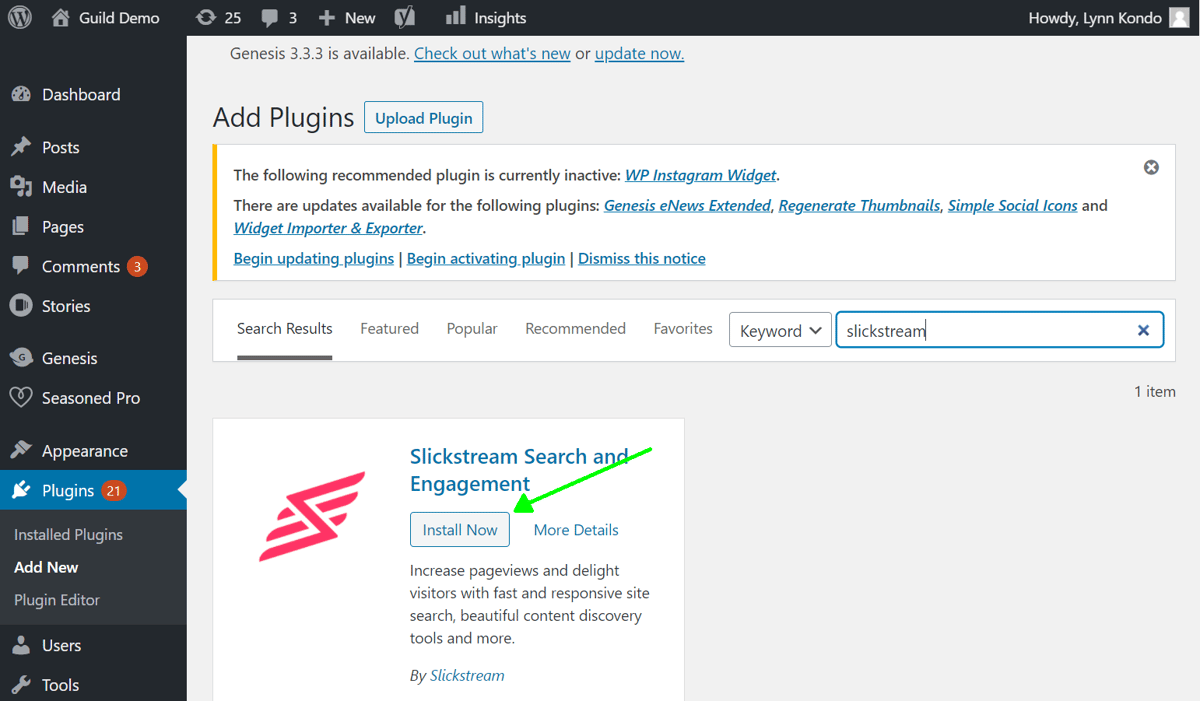Open Tools via the wrench icon
Screen dimensions: 1200x701
click(22, 684)
